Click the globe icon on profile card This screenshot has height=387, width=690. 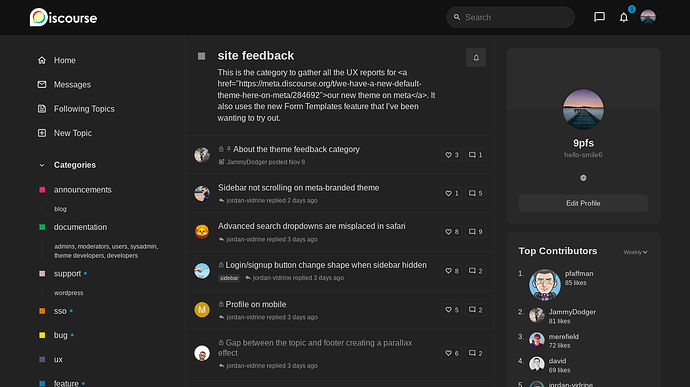583,178
